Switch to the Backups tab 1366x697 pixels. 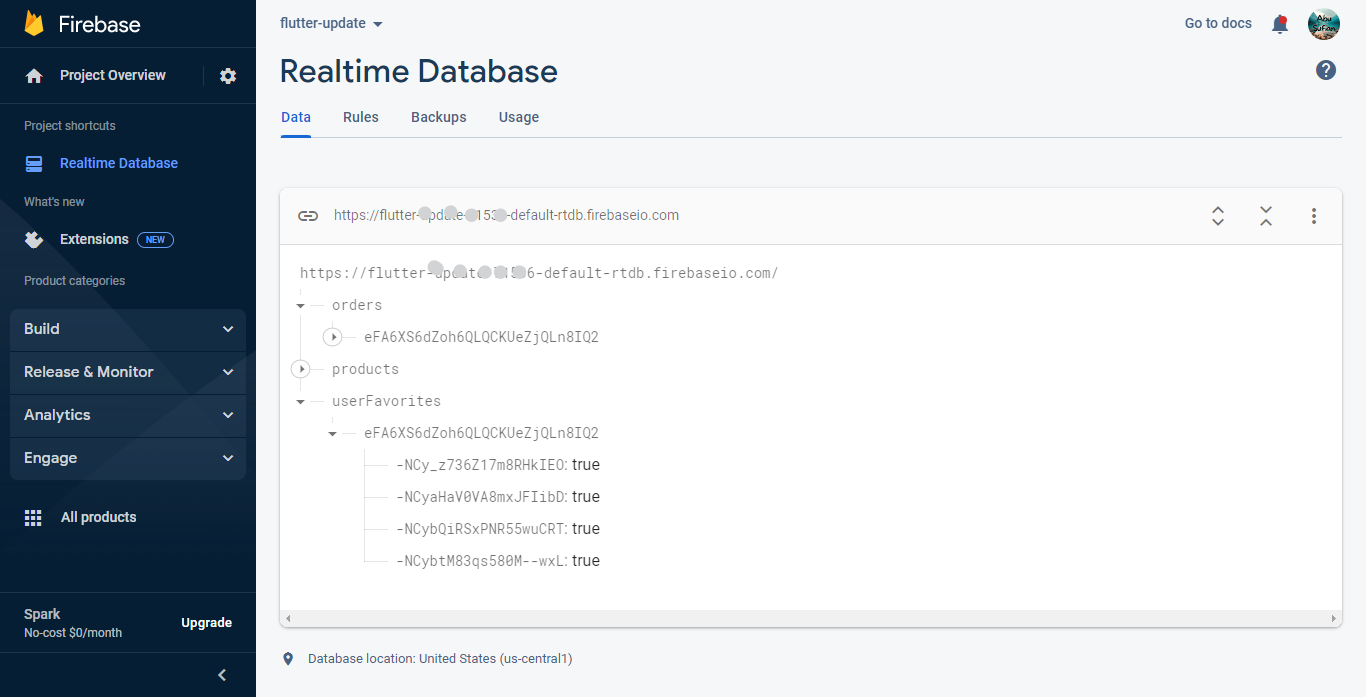[439, 117]
